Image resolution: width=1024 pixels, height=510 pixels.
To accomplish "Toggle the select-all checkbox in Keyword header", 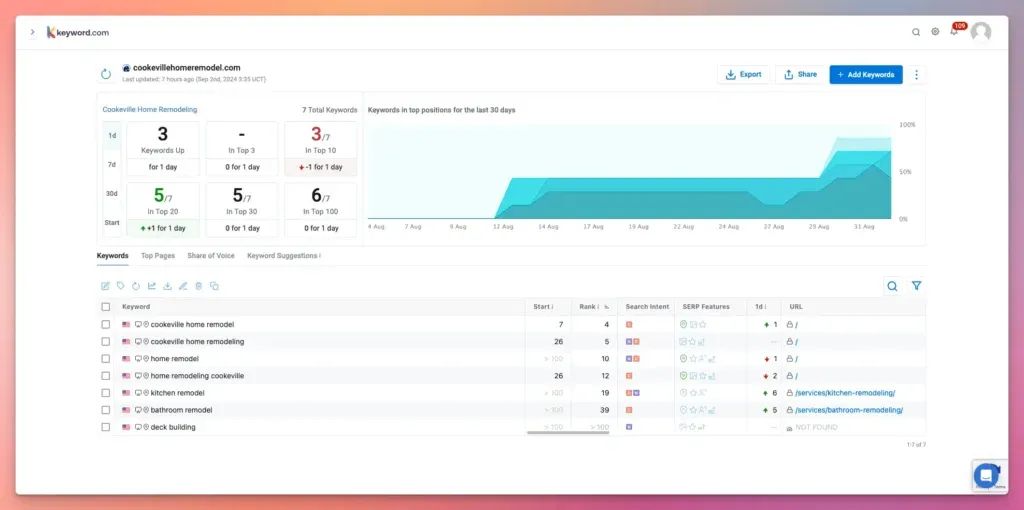I will [x=106, y=307].
